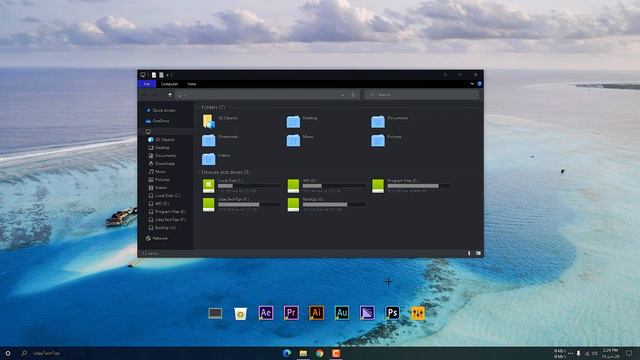Open the address bar history dropdown
This screenshot has height=360, width=640.
point(342,95)
